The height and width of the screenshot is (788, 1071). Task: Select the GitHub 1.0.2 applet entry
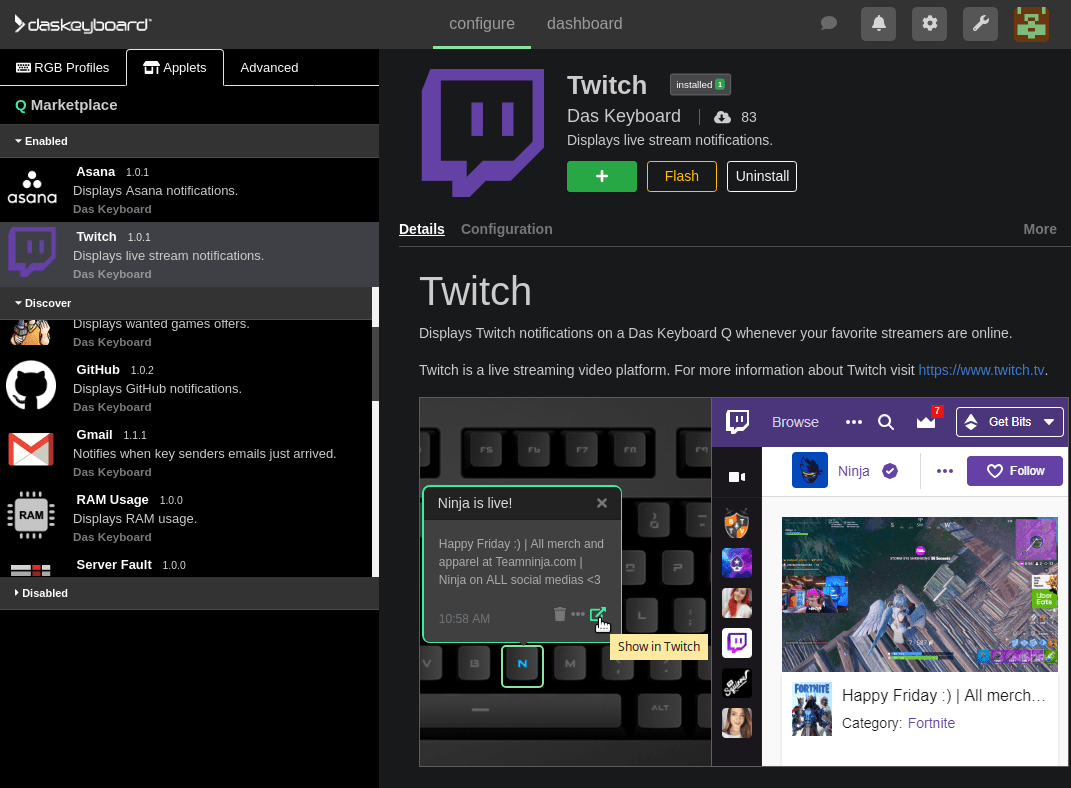click(186, 387)
